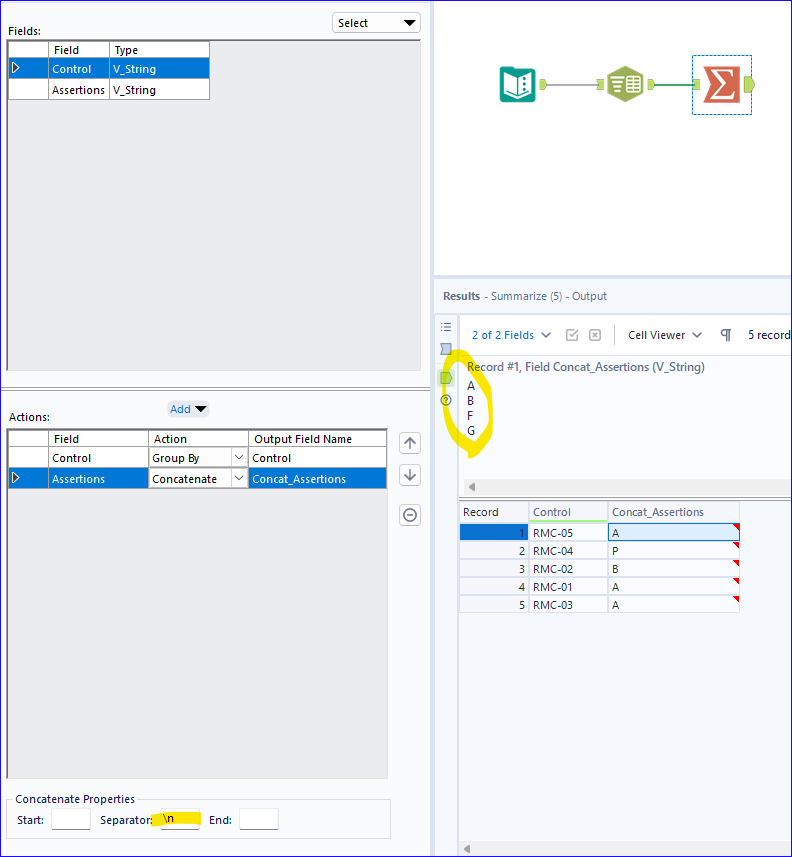Image resolution: width=792 pixels, height=857 pixels.
Task: Click Output Field Name column header
Action: (318, 439)
